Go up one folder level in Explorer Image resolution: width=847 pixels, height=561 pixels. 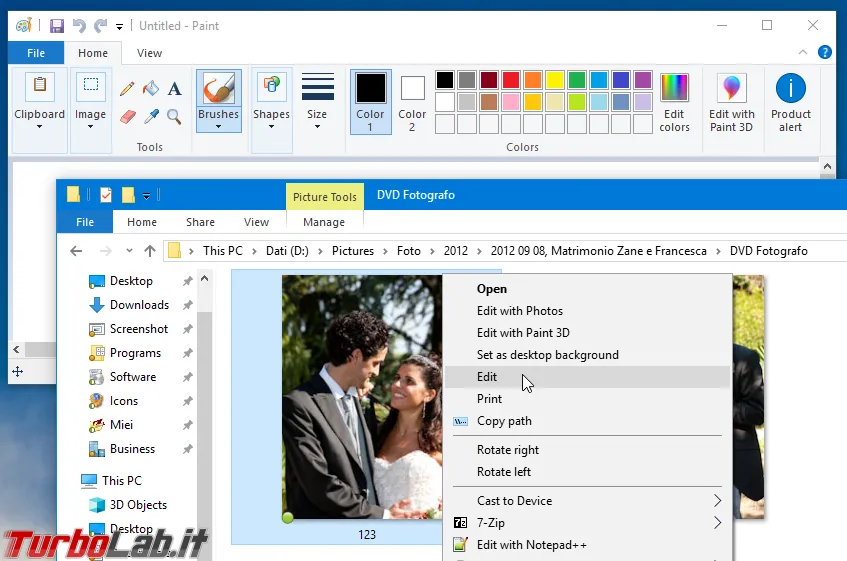[150, 251]
